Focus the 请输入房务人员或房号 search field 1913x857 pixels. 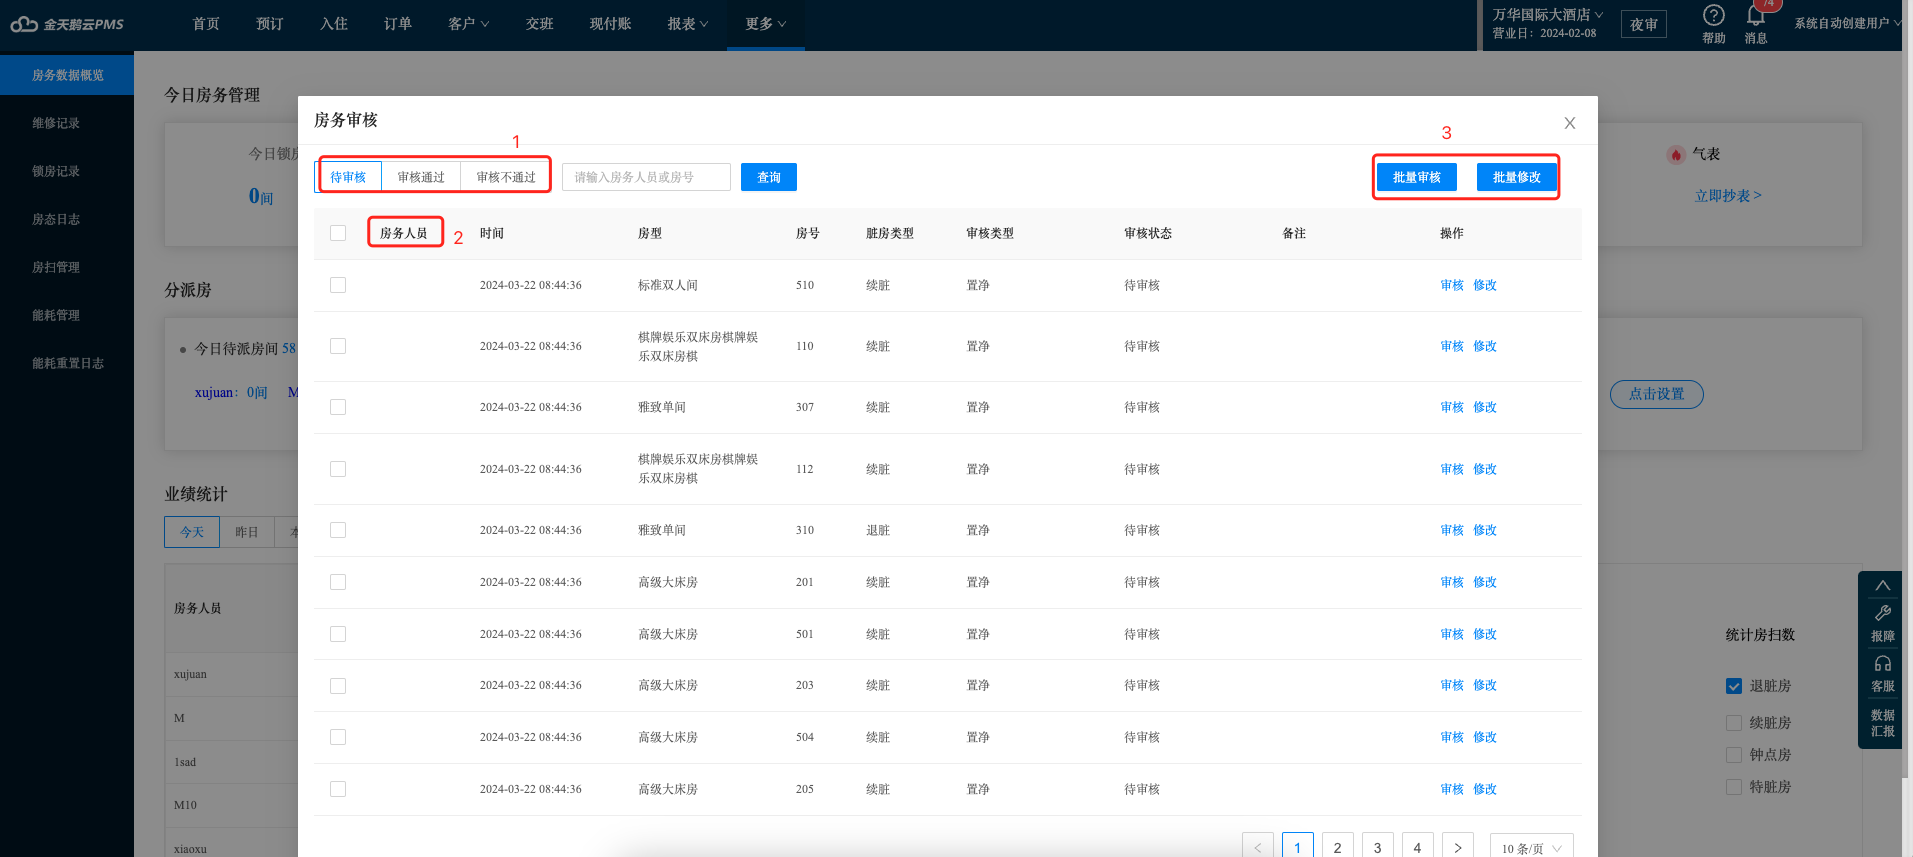[646, 177]
